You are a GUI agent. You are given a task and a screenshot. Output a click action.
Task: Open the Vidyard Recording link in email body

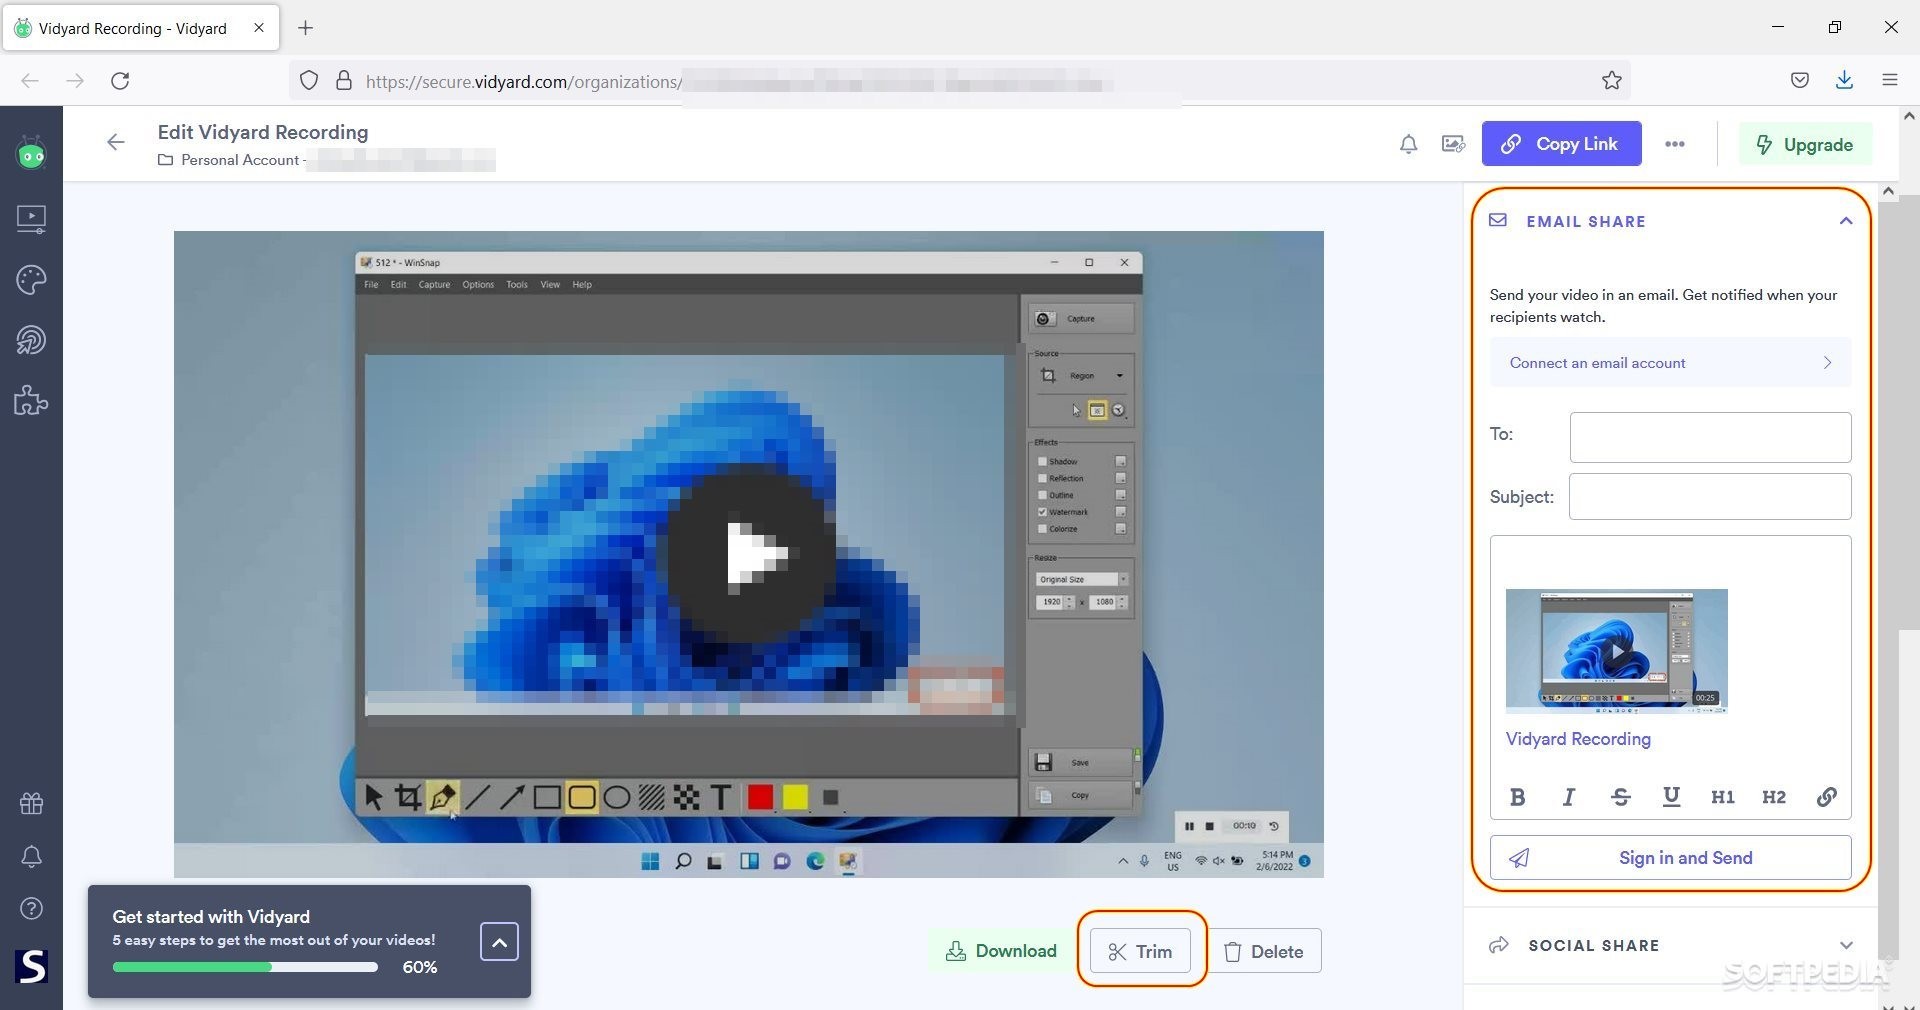[x=1578, y=739]
